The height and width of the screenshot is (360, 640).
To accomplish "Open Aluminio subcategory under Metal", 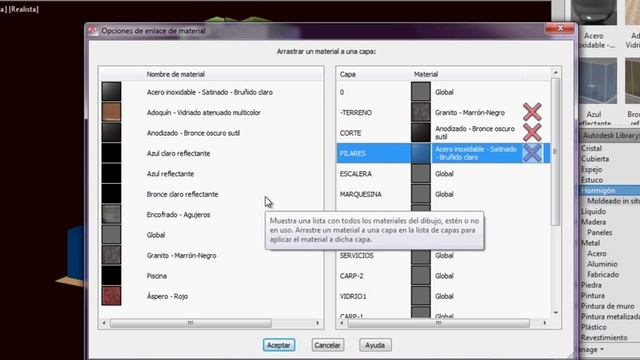I will 602,264.
